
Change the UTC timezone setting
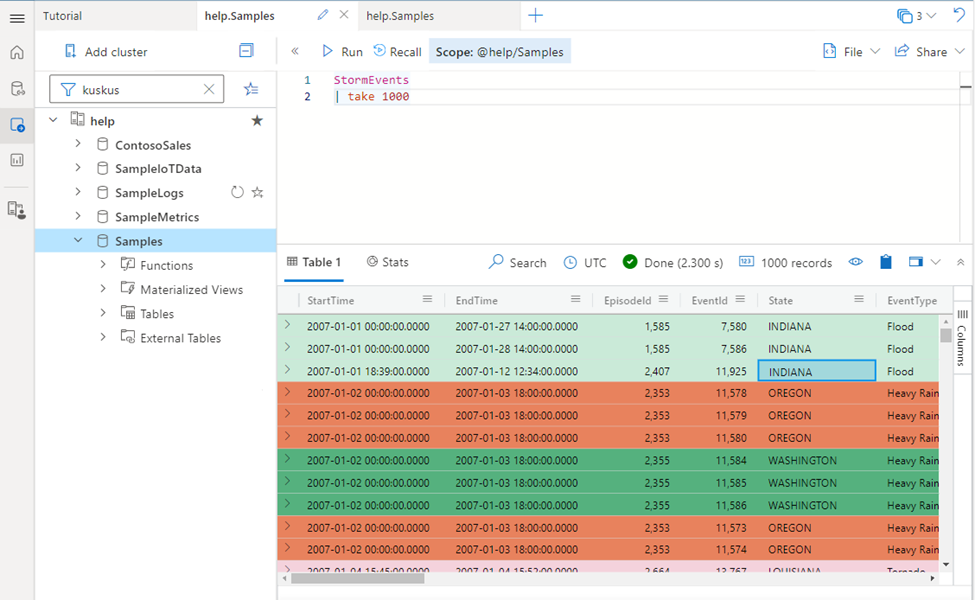point(585,262)
